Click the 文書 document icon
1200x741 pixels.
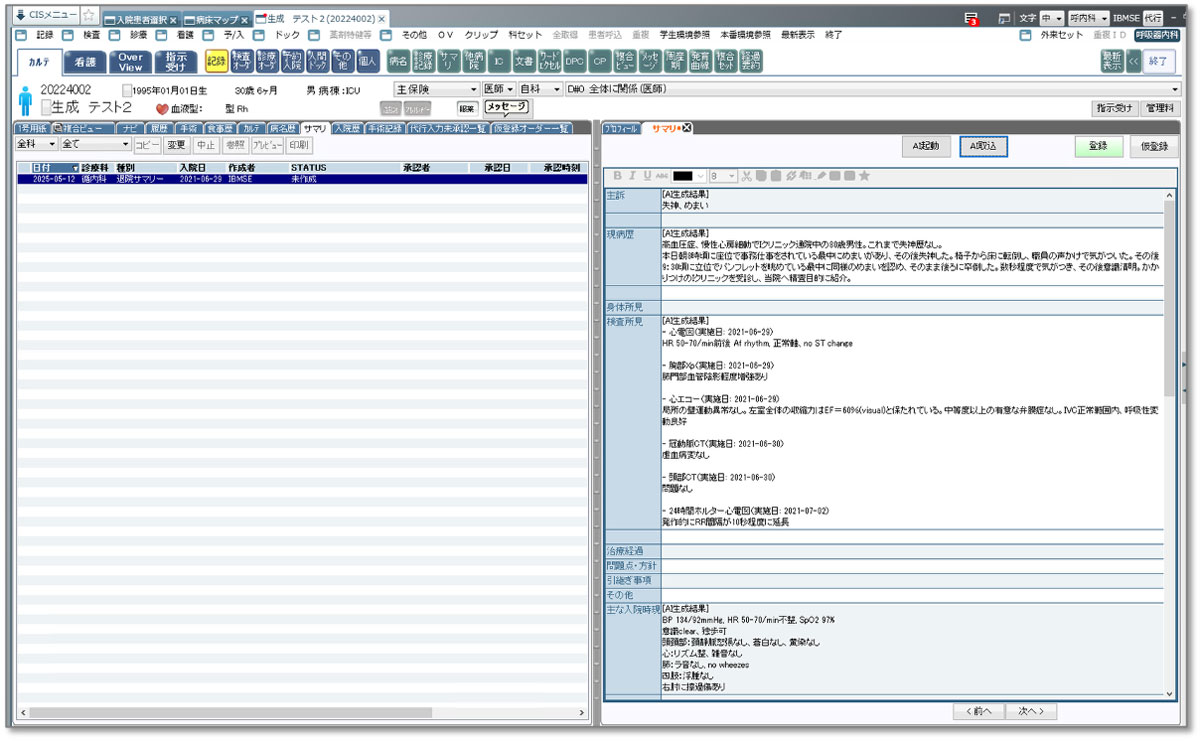[524, 61]
